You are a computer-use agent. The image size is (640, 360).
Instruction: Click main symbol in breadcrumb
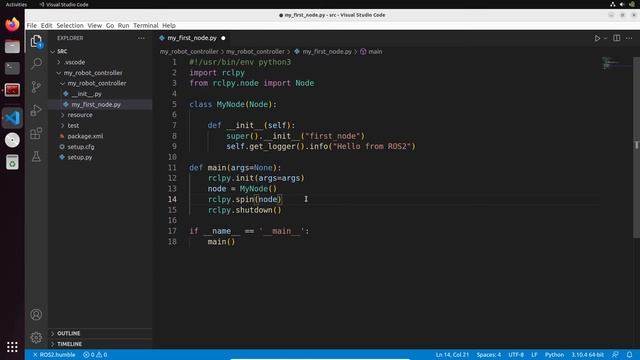pyautogui.click(x=375, y=52)
